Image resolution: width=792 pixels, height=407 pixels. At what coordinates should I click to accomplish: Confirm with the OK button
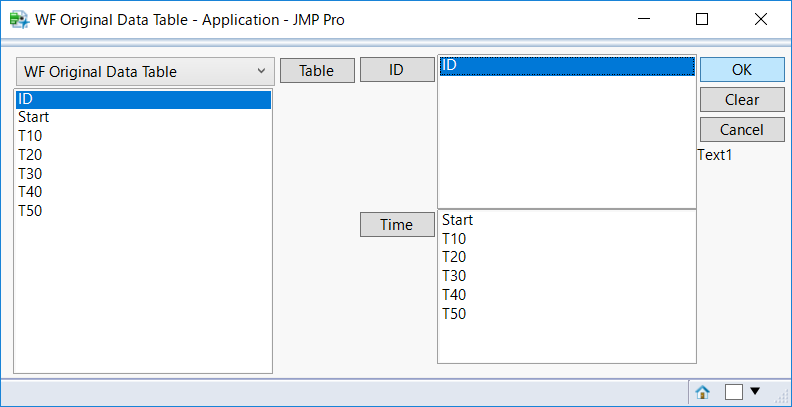pos(742,70)
